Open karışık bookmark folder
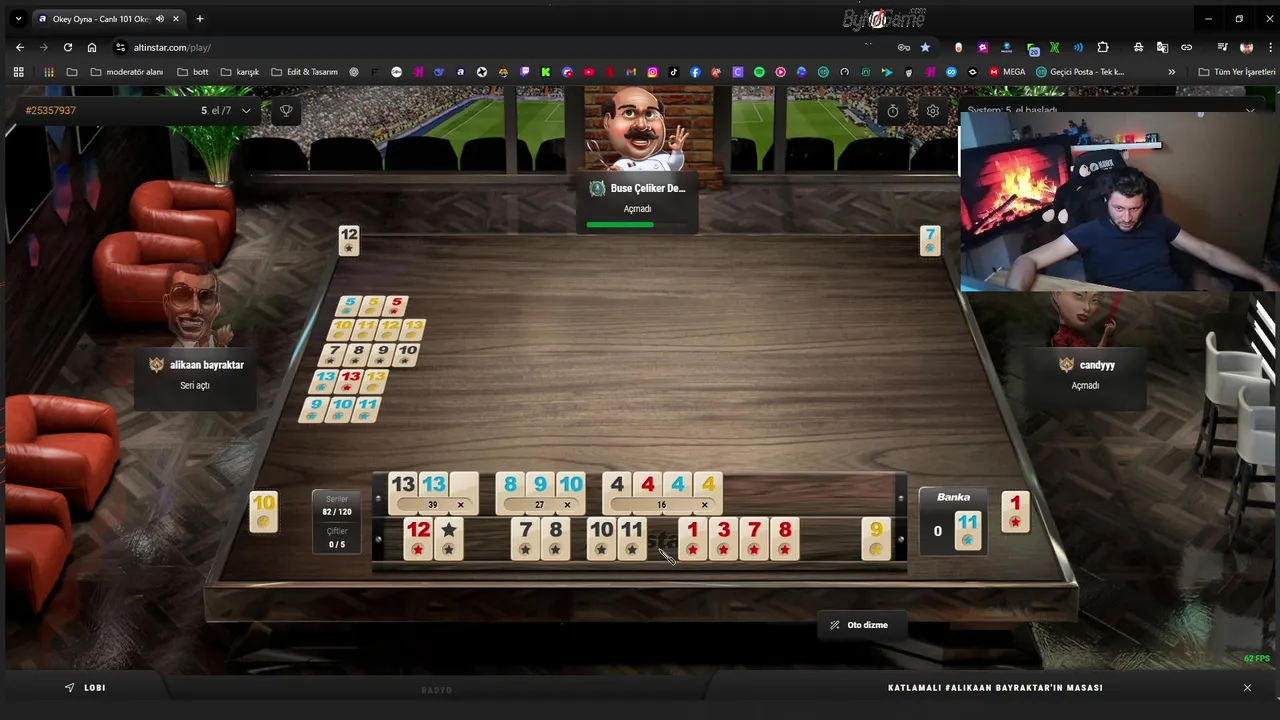The width and height of the screenshot is (1280, 720). click(x=240, y=72)
